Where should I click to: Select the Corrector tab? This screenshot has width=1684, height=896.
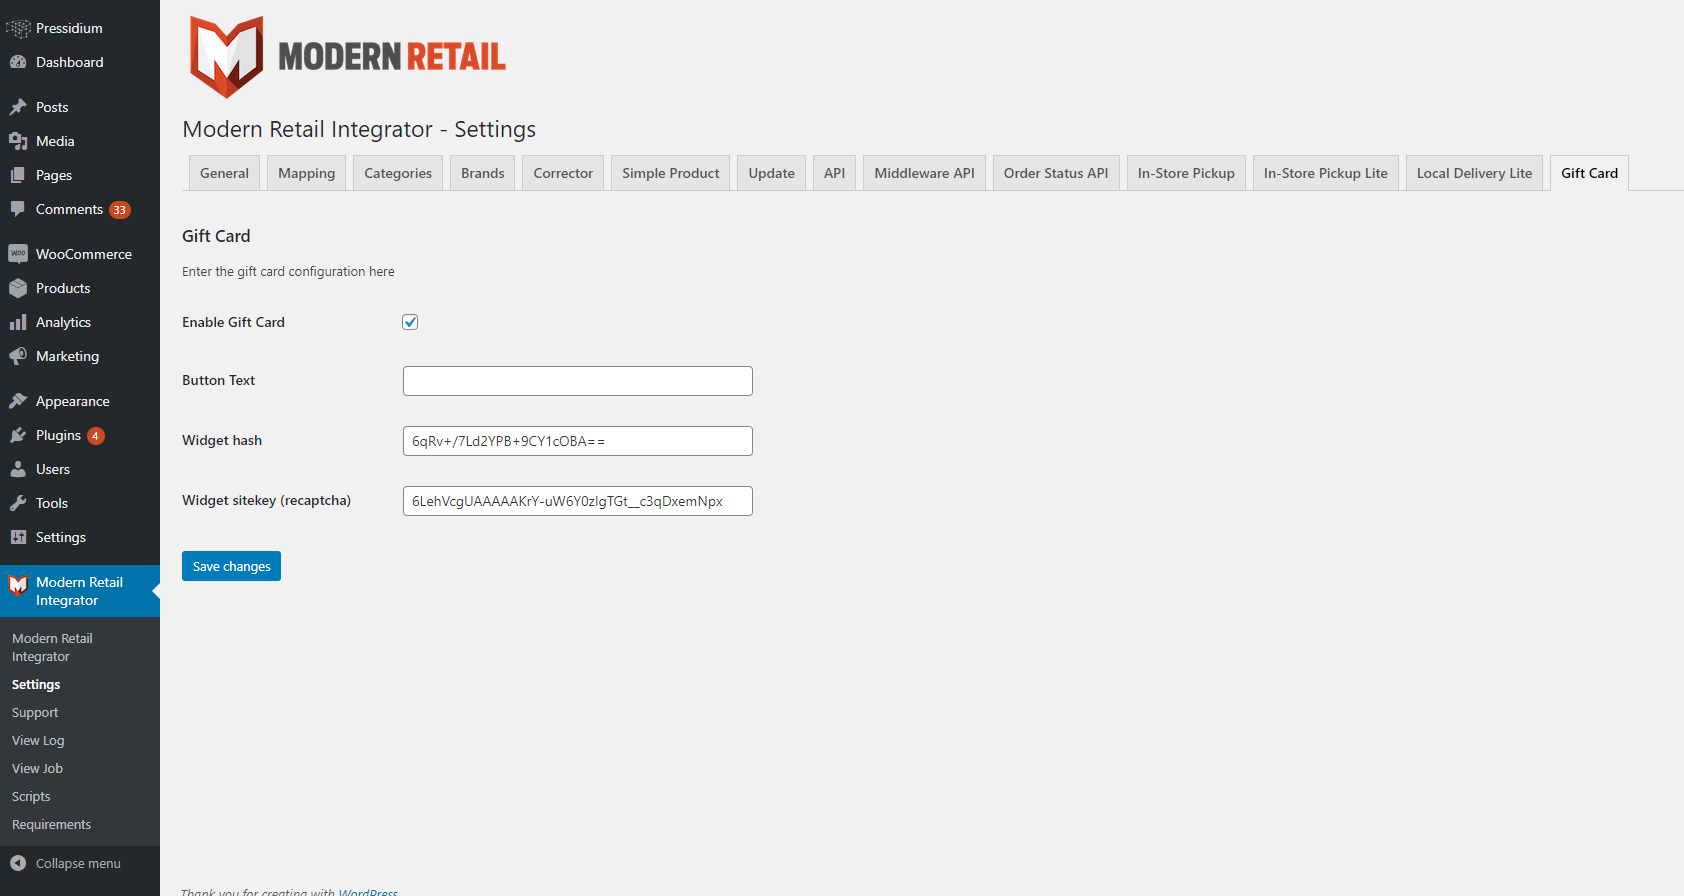tap(563, 173)
